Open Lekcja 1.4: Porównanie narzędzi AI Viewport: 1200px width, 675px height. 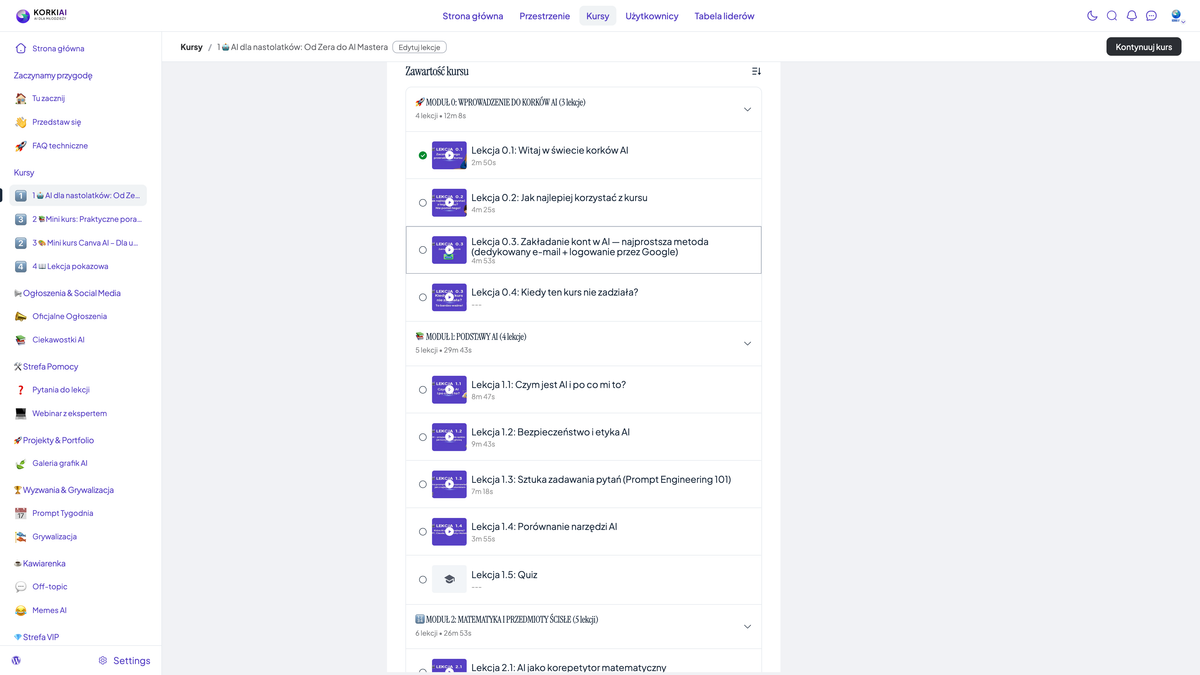[x=544, y=527]
